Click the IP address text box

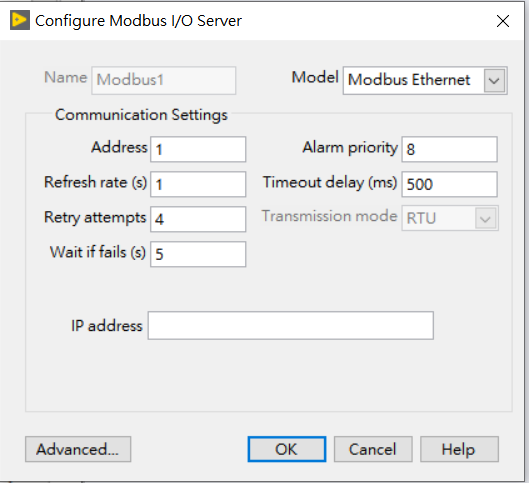290,325
